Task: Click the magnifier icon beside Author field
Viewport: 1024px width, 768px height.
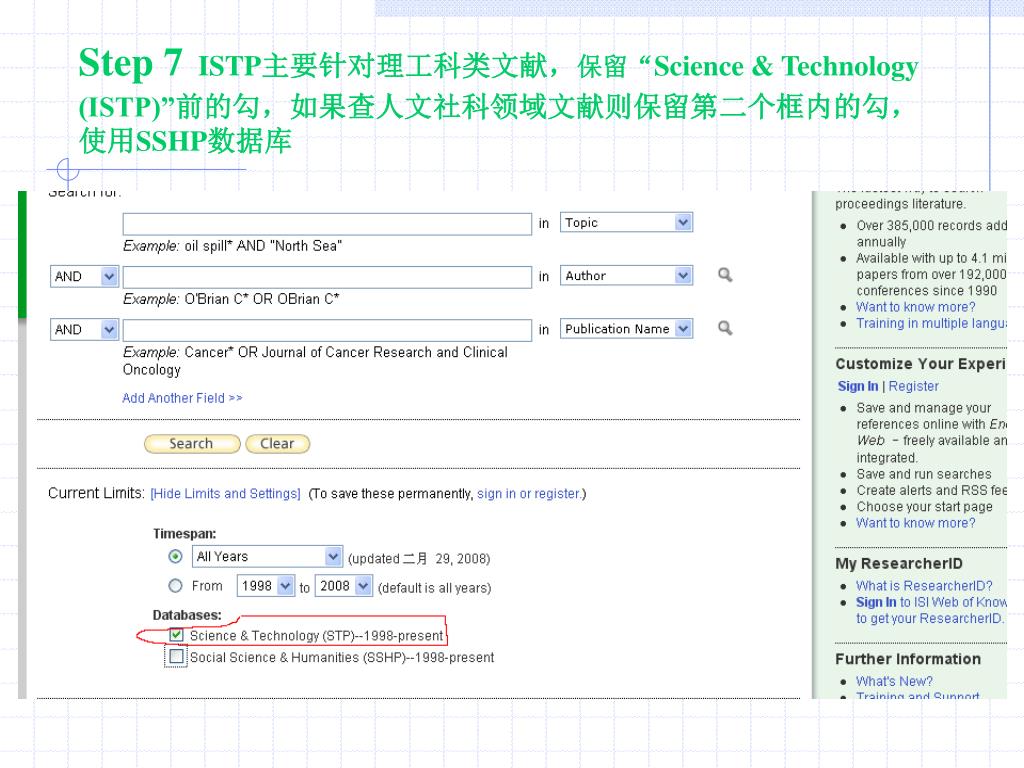Action: (x=725, y=275)
